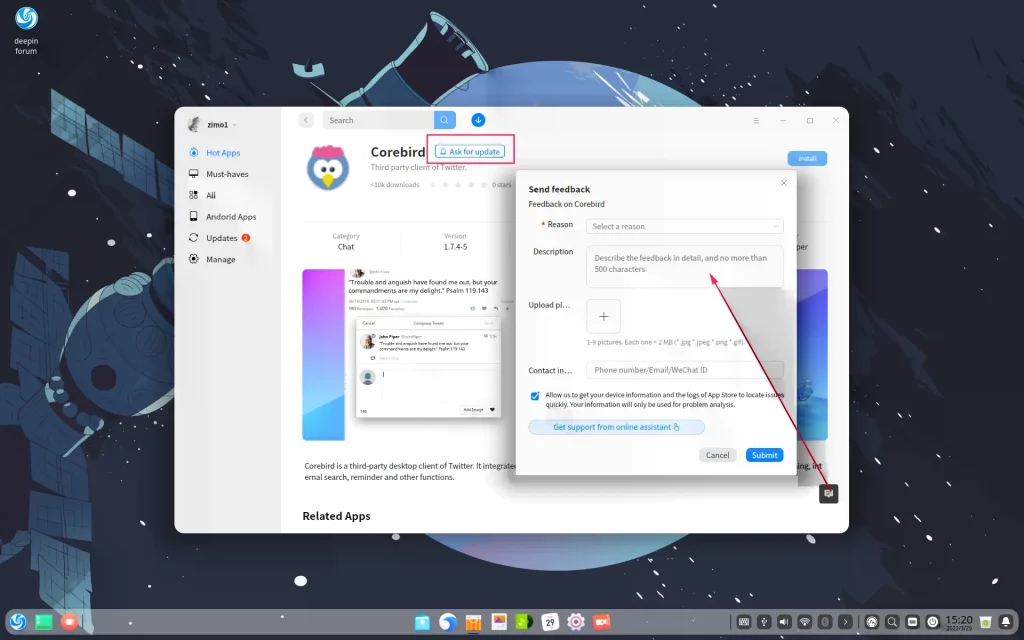The height and width of the screenshot is (640, 1024).
Task: Open the feedback icon at bottom-right
Action: tap(828, 493)
